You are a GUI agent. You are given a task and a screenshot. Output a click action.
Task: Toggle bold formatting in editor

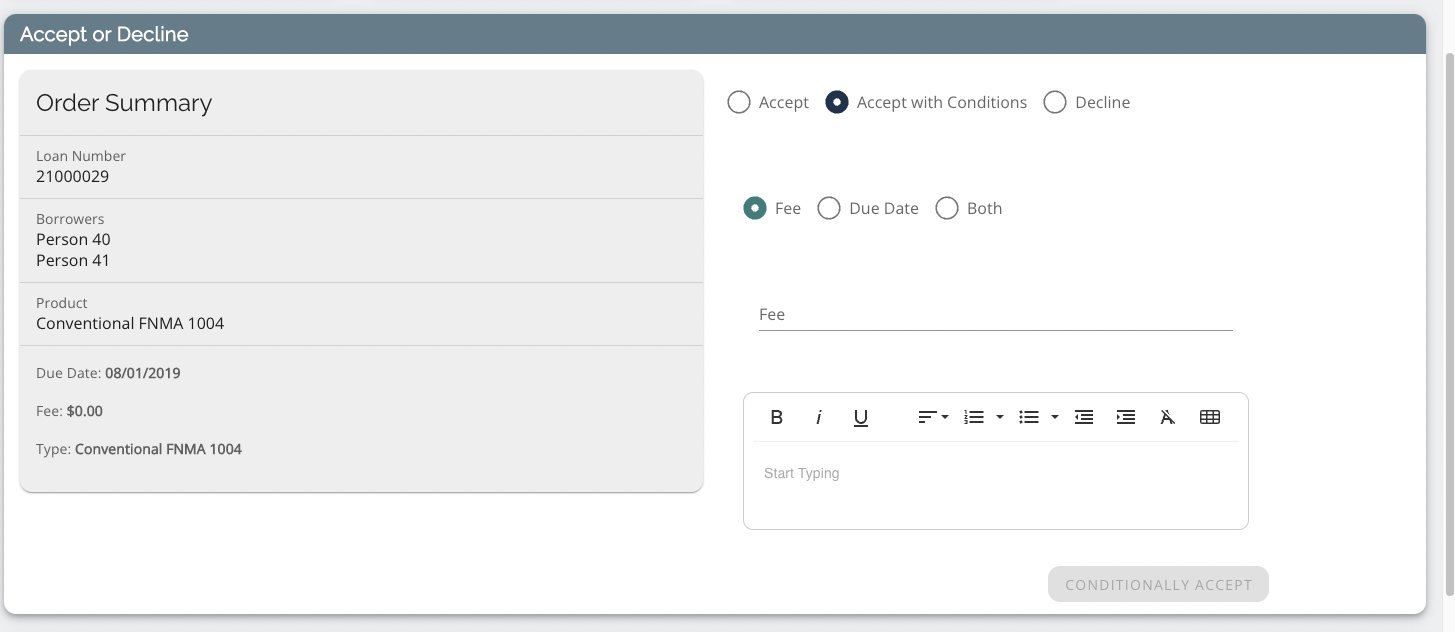pos(776,418)
